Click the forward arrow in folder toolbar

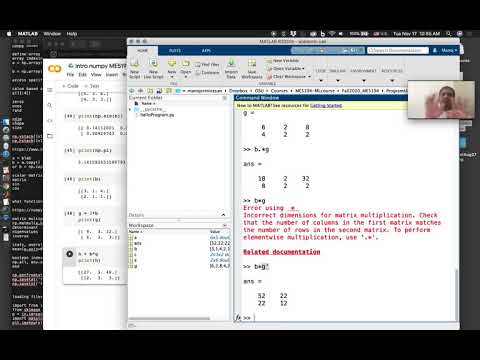pos(141,91)
